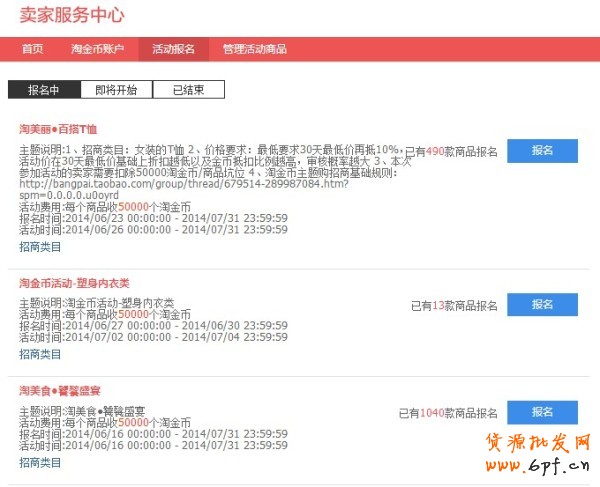This screenshot has height=487, width=600.
Task: Click the 卖家服务中心 page title
Action: (72, 15)
